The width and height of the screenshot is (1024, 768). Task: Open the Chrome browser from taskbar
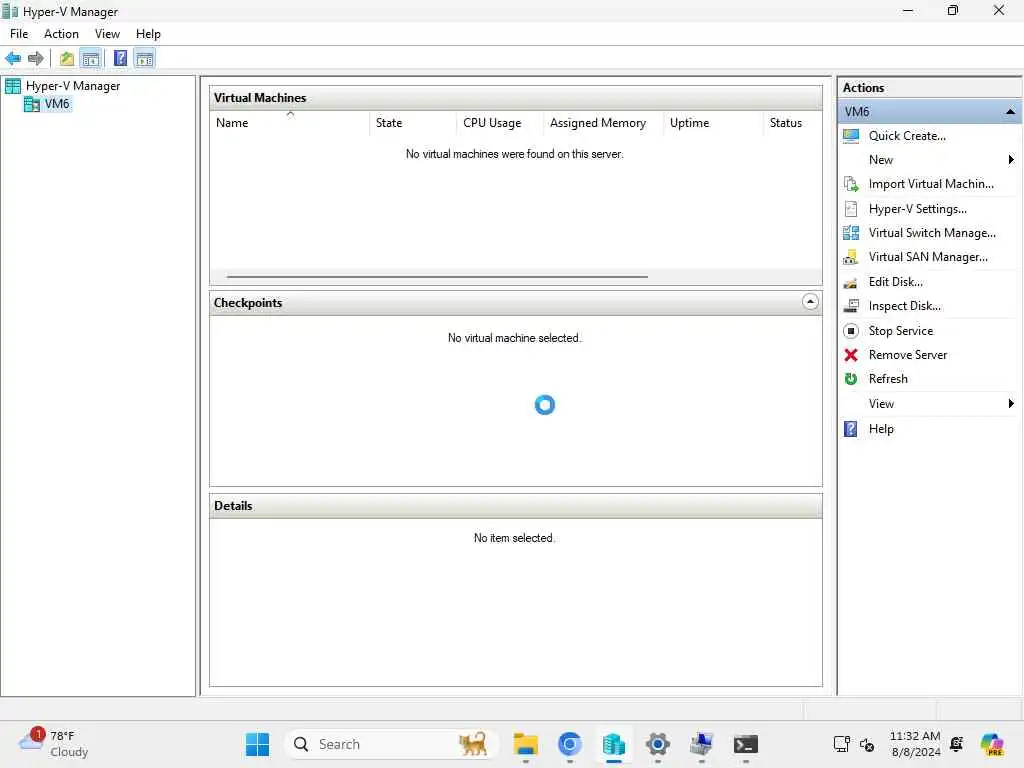point(569,744)
